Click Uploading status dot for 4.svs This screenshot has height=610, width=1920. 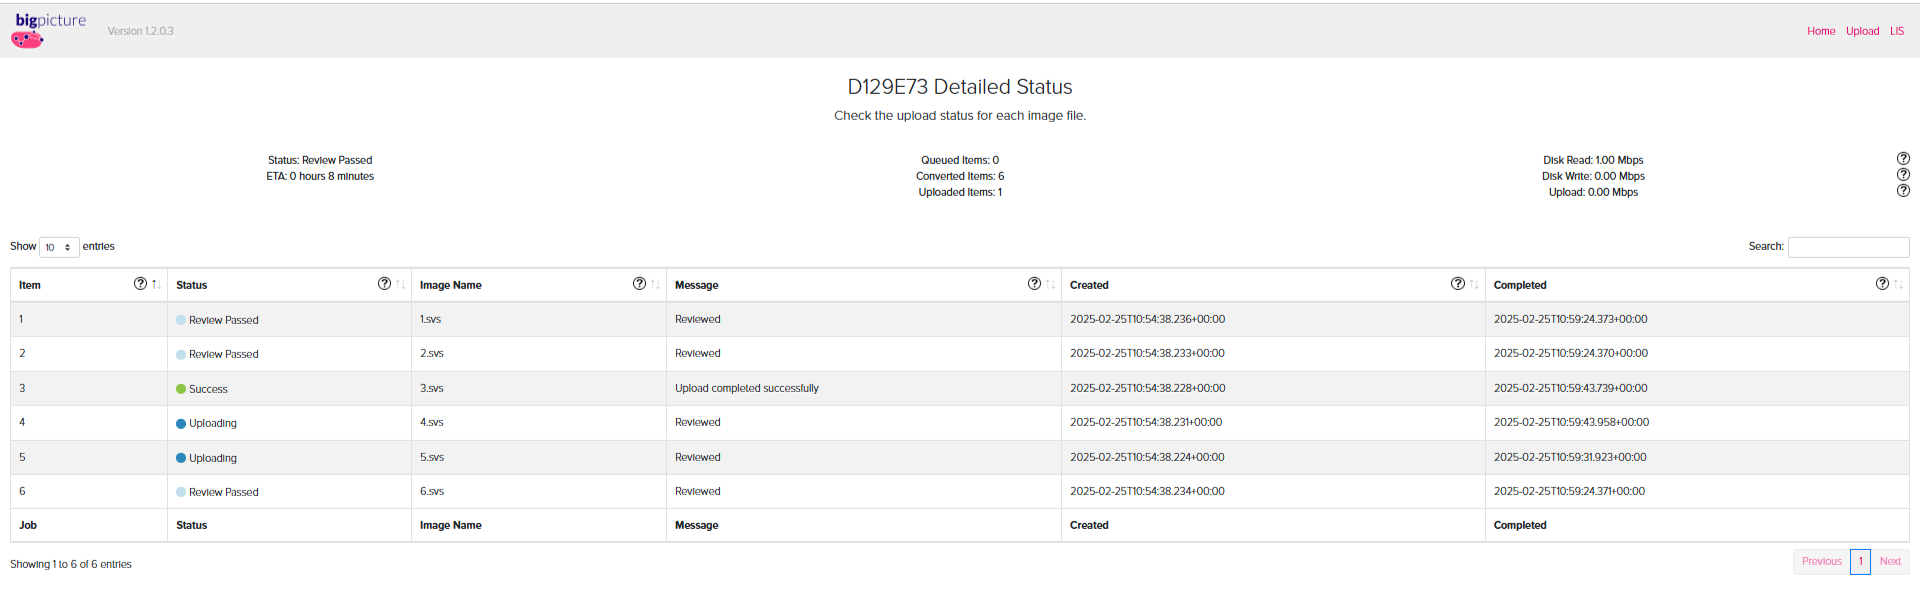pos(181,424)
